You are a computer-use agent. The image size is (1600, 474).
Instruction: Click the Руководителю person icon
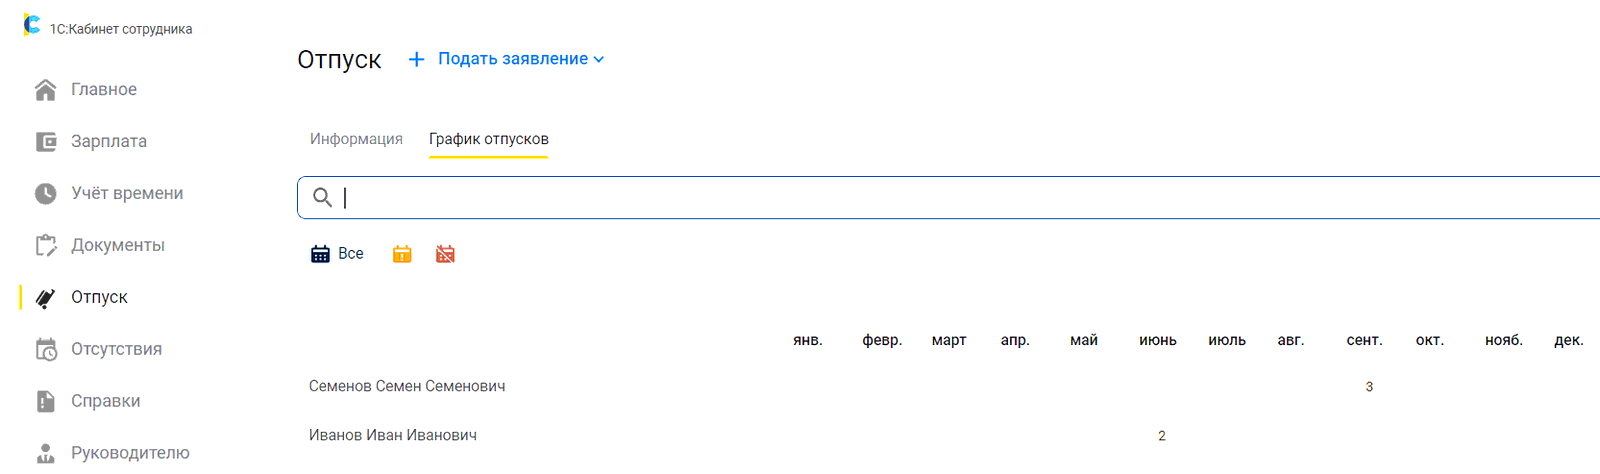(46, 453)
